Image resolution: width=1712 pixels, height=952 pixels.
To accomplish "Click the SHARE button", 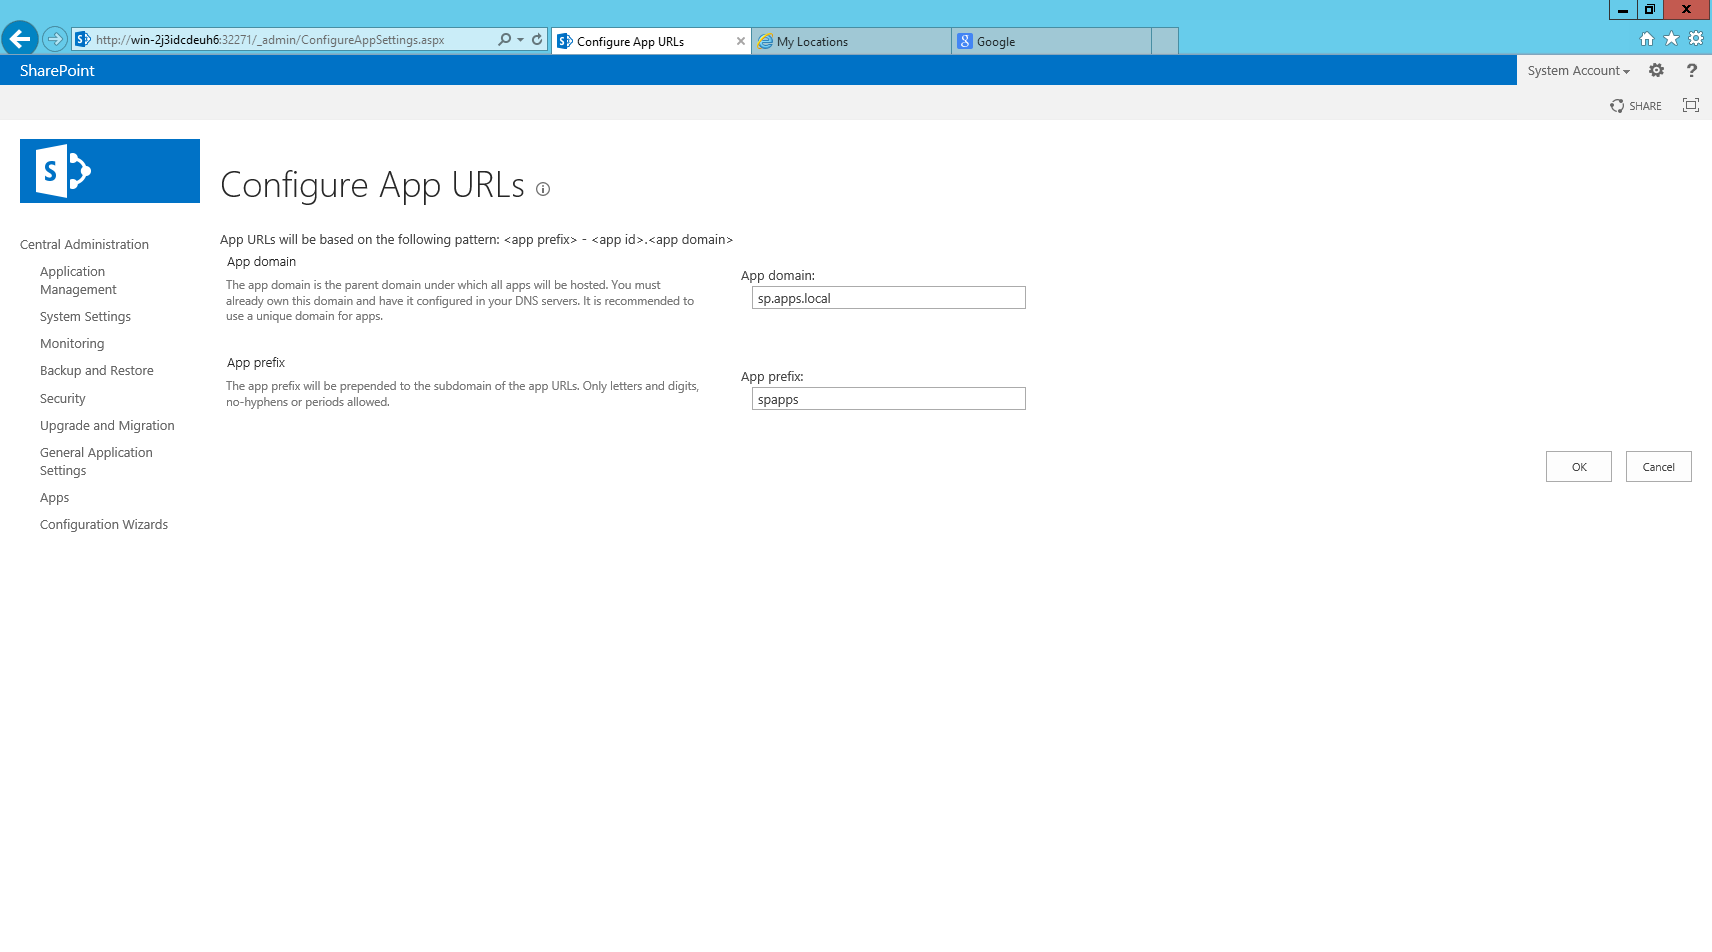I will (1636, 105).
